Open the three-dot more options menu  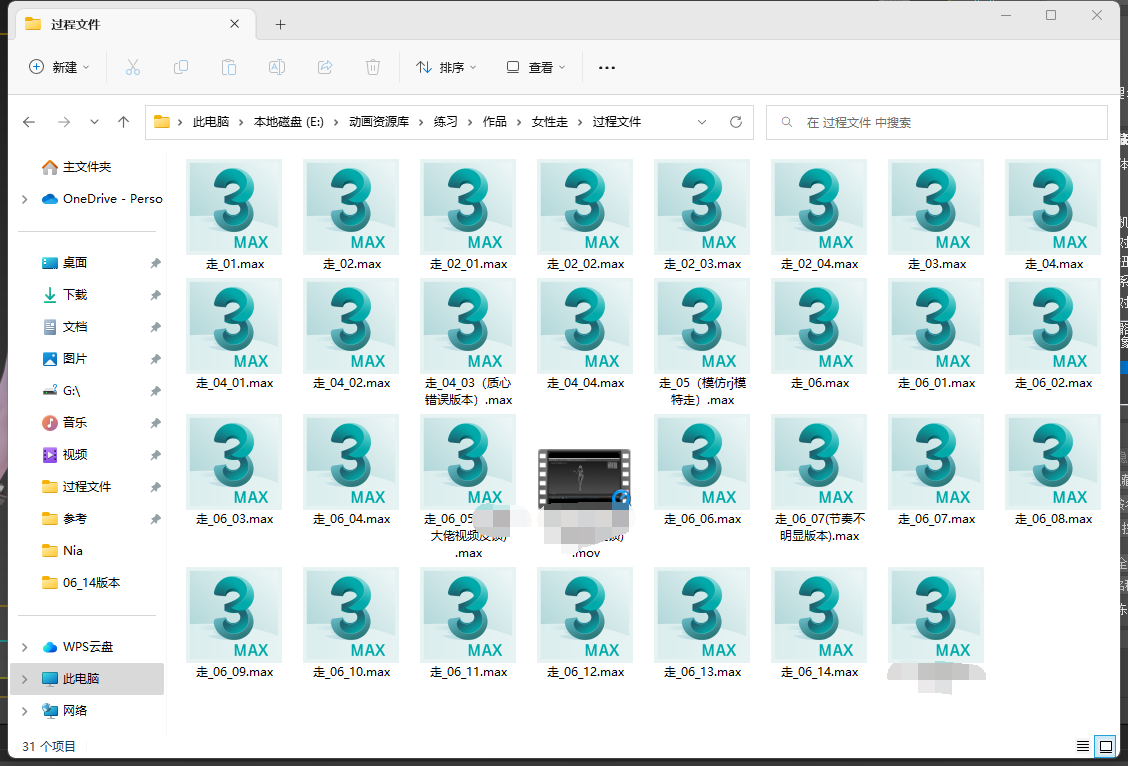tap(606, 68)
